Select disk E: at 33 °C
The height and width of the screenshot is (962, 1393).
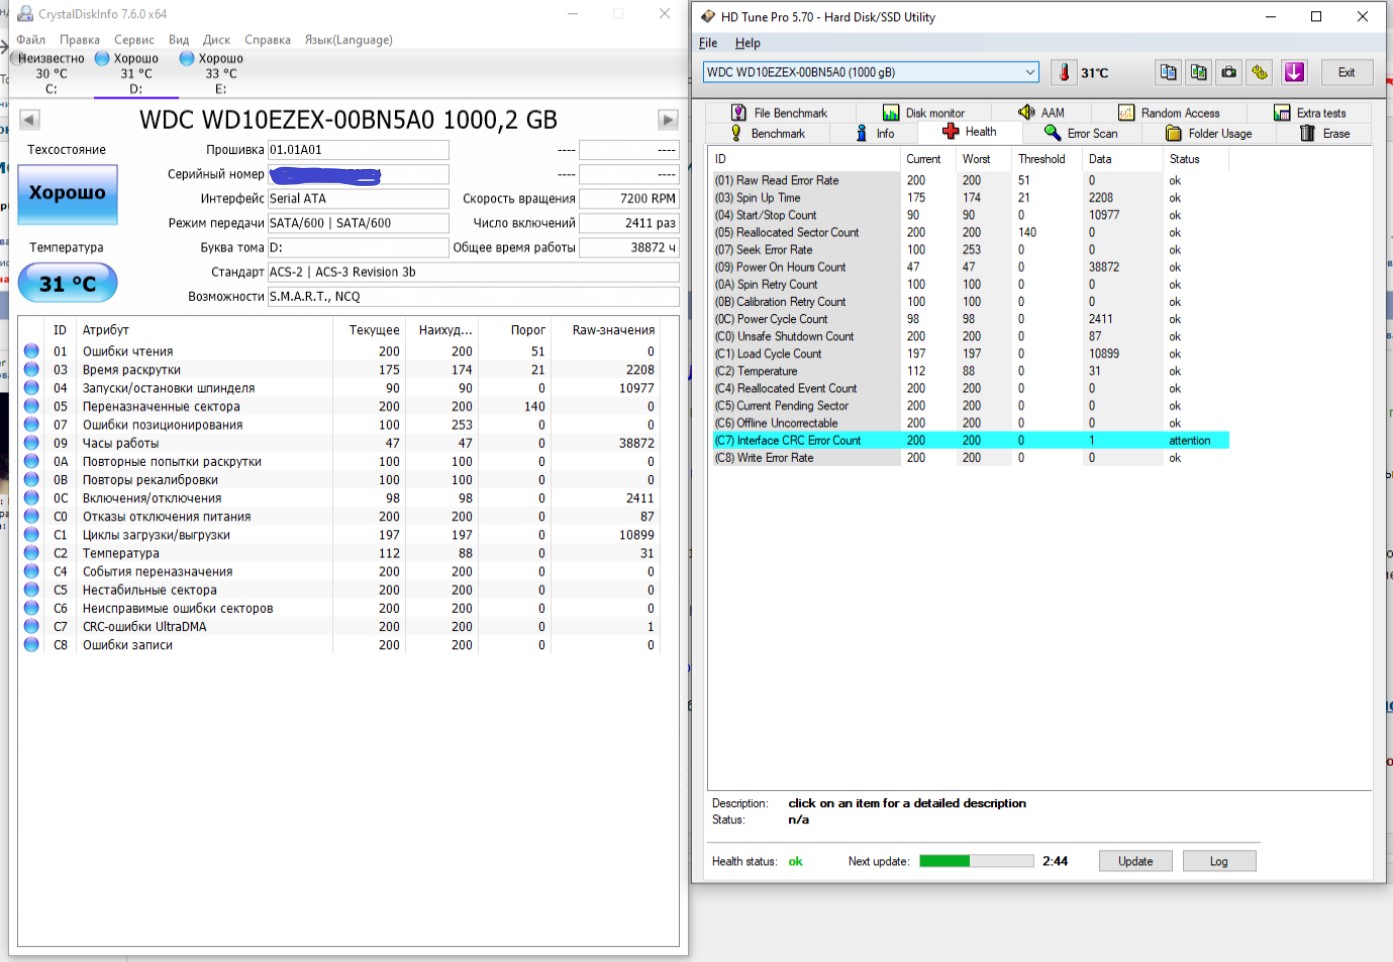[221, 73]
